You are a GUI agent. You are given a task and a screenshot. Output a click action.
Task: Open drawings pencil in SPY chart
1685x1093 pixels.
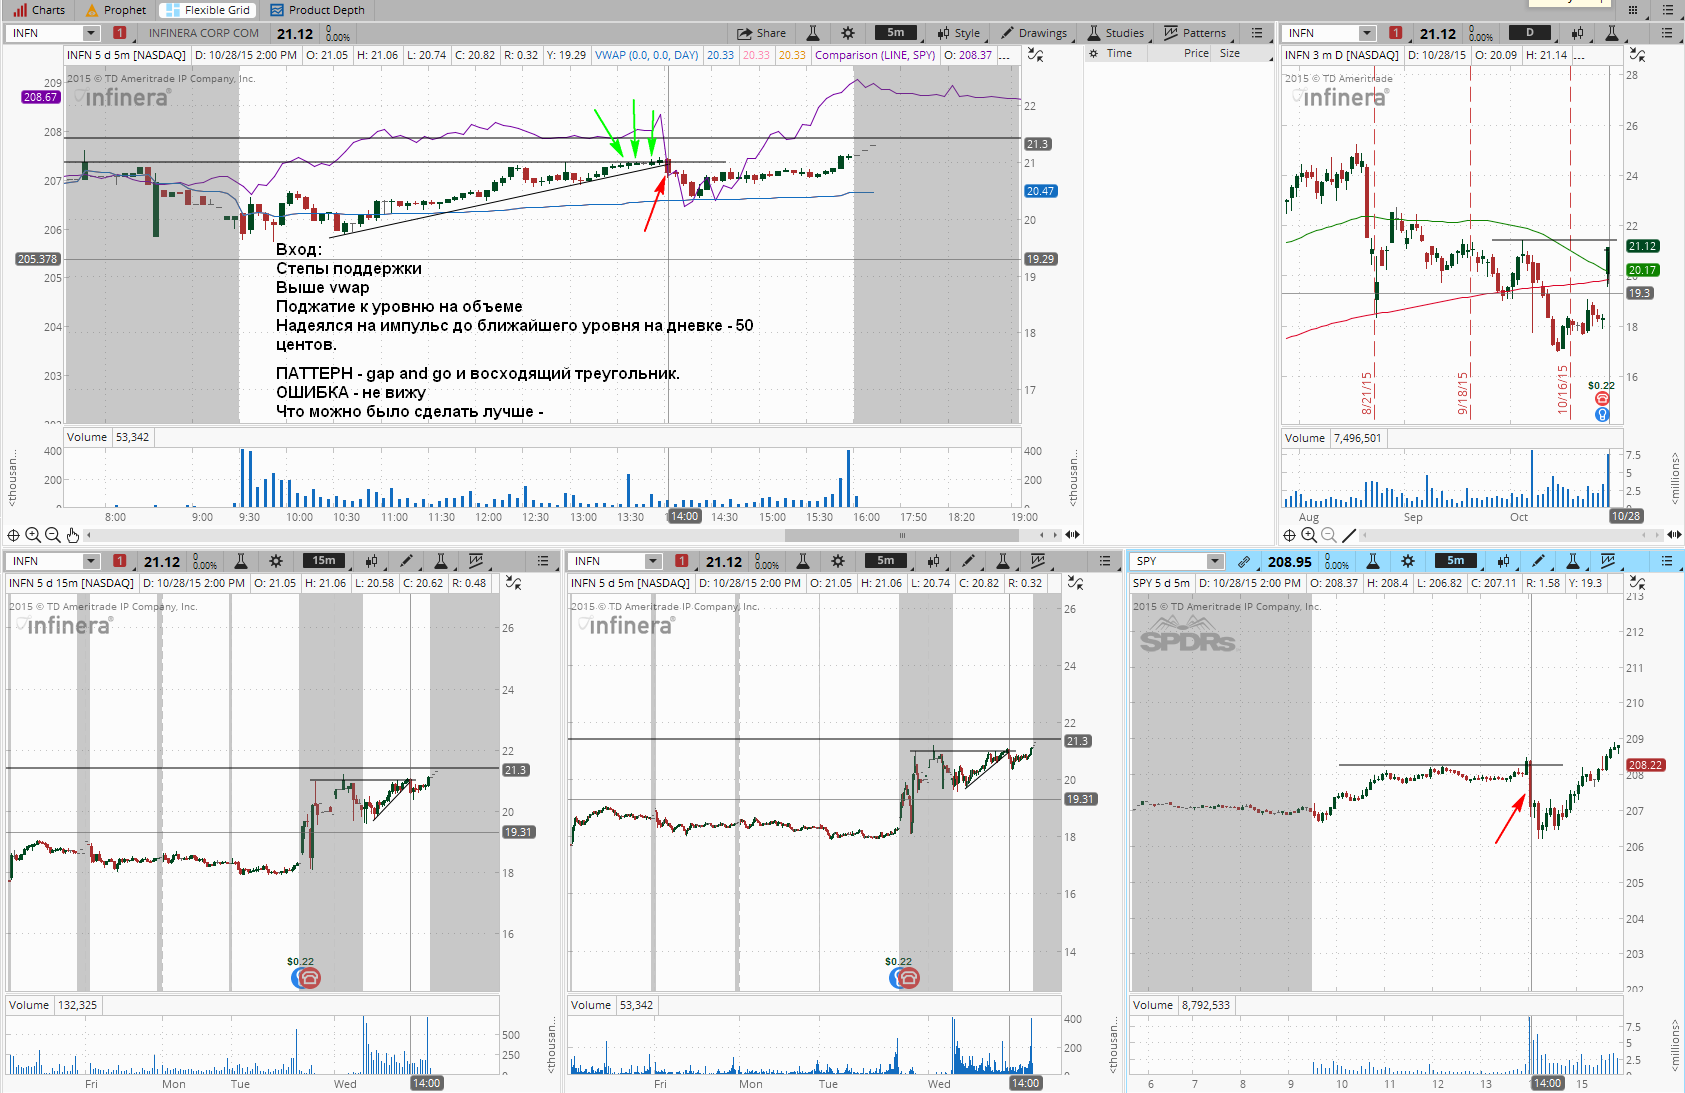point(1538,561)
